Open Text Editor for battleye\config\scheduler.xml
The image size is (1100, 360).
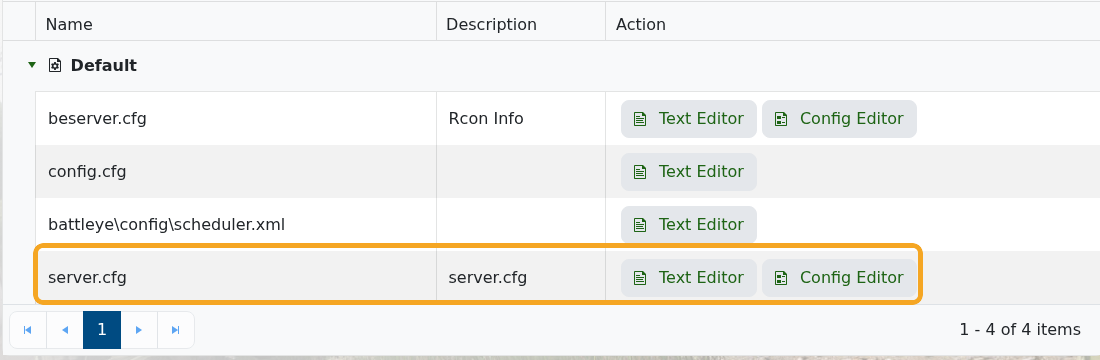point(689,225)
